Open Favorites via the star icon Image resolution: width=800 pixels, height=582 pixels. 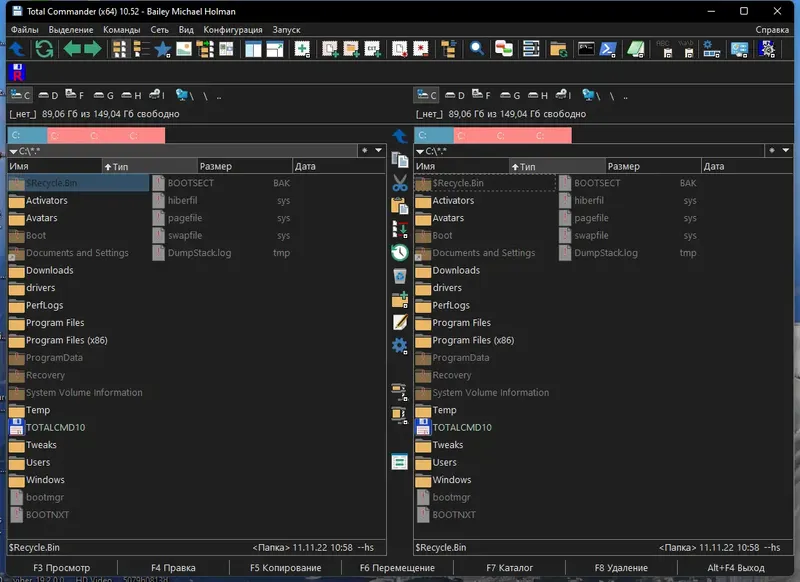[x=161, y=48]
